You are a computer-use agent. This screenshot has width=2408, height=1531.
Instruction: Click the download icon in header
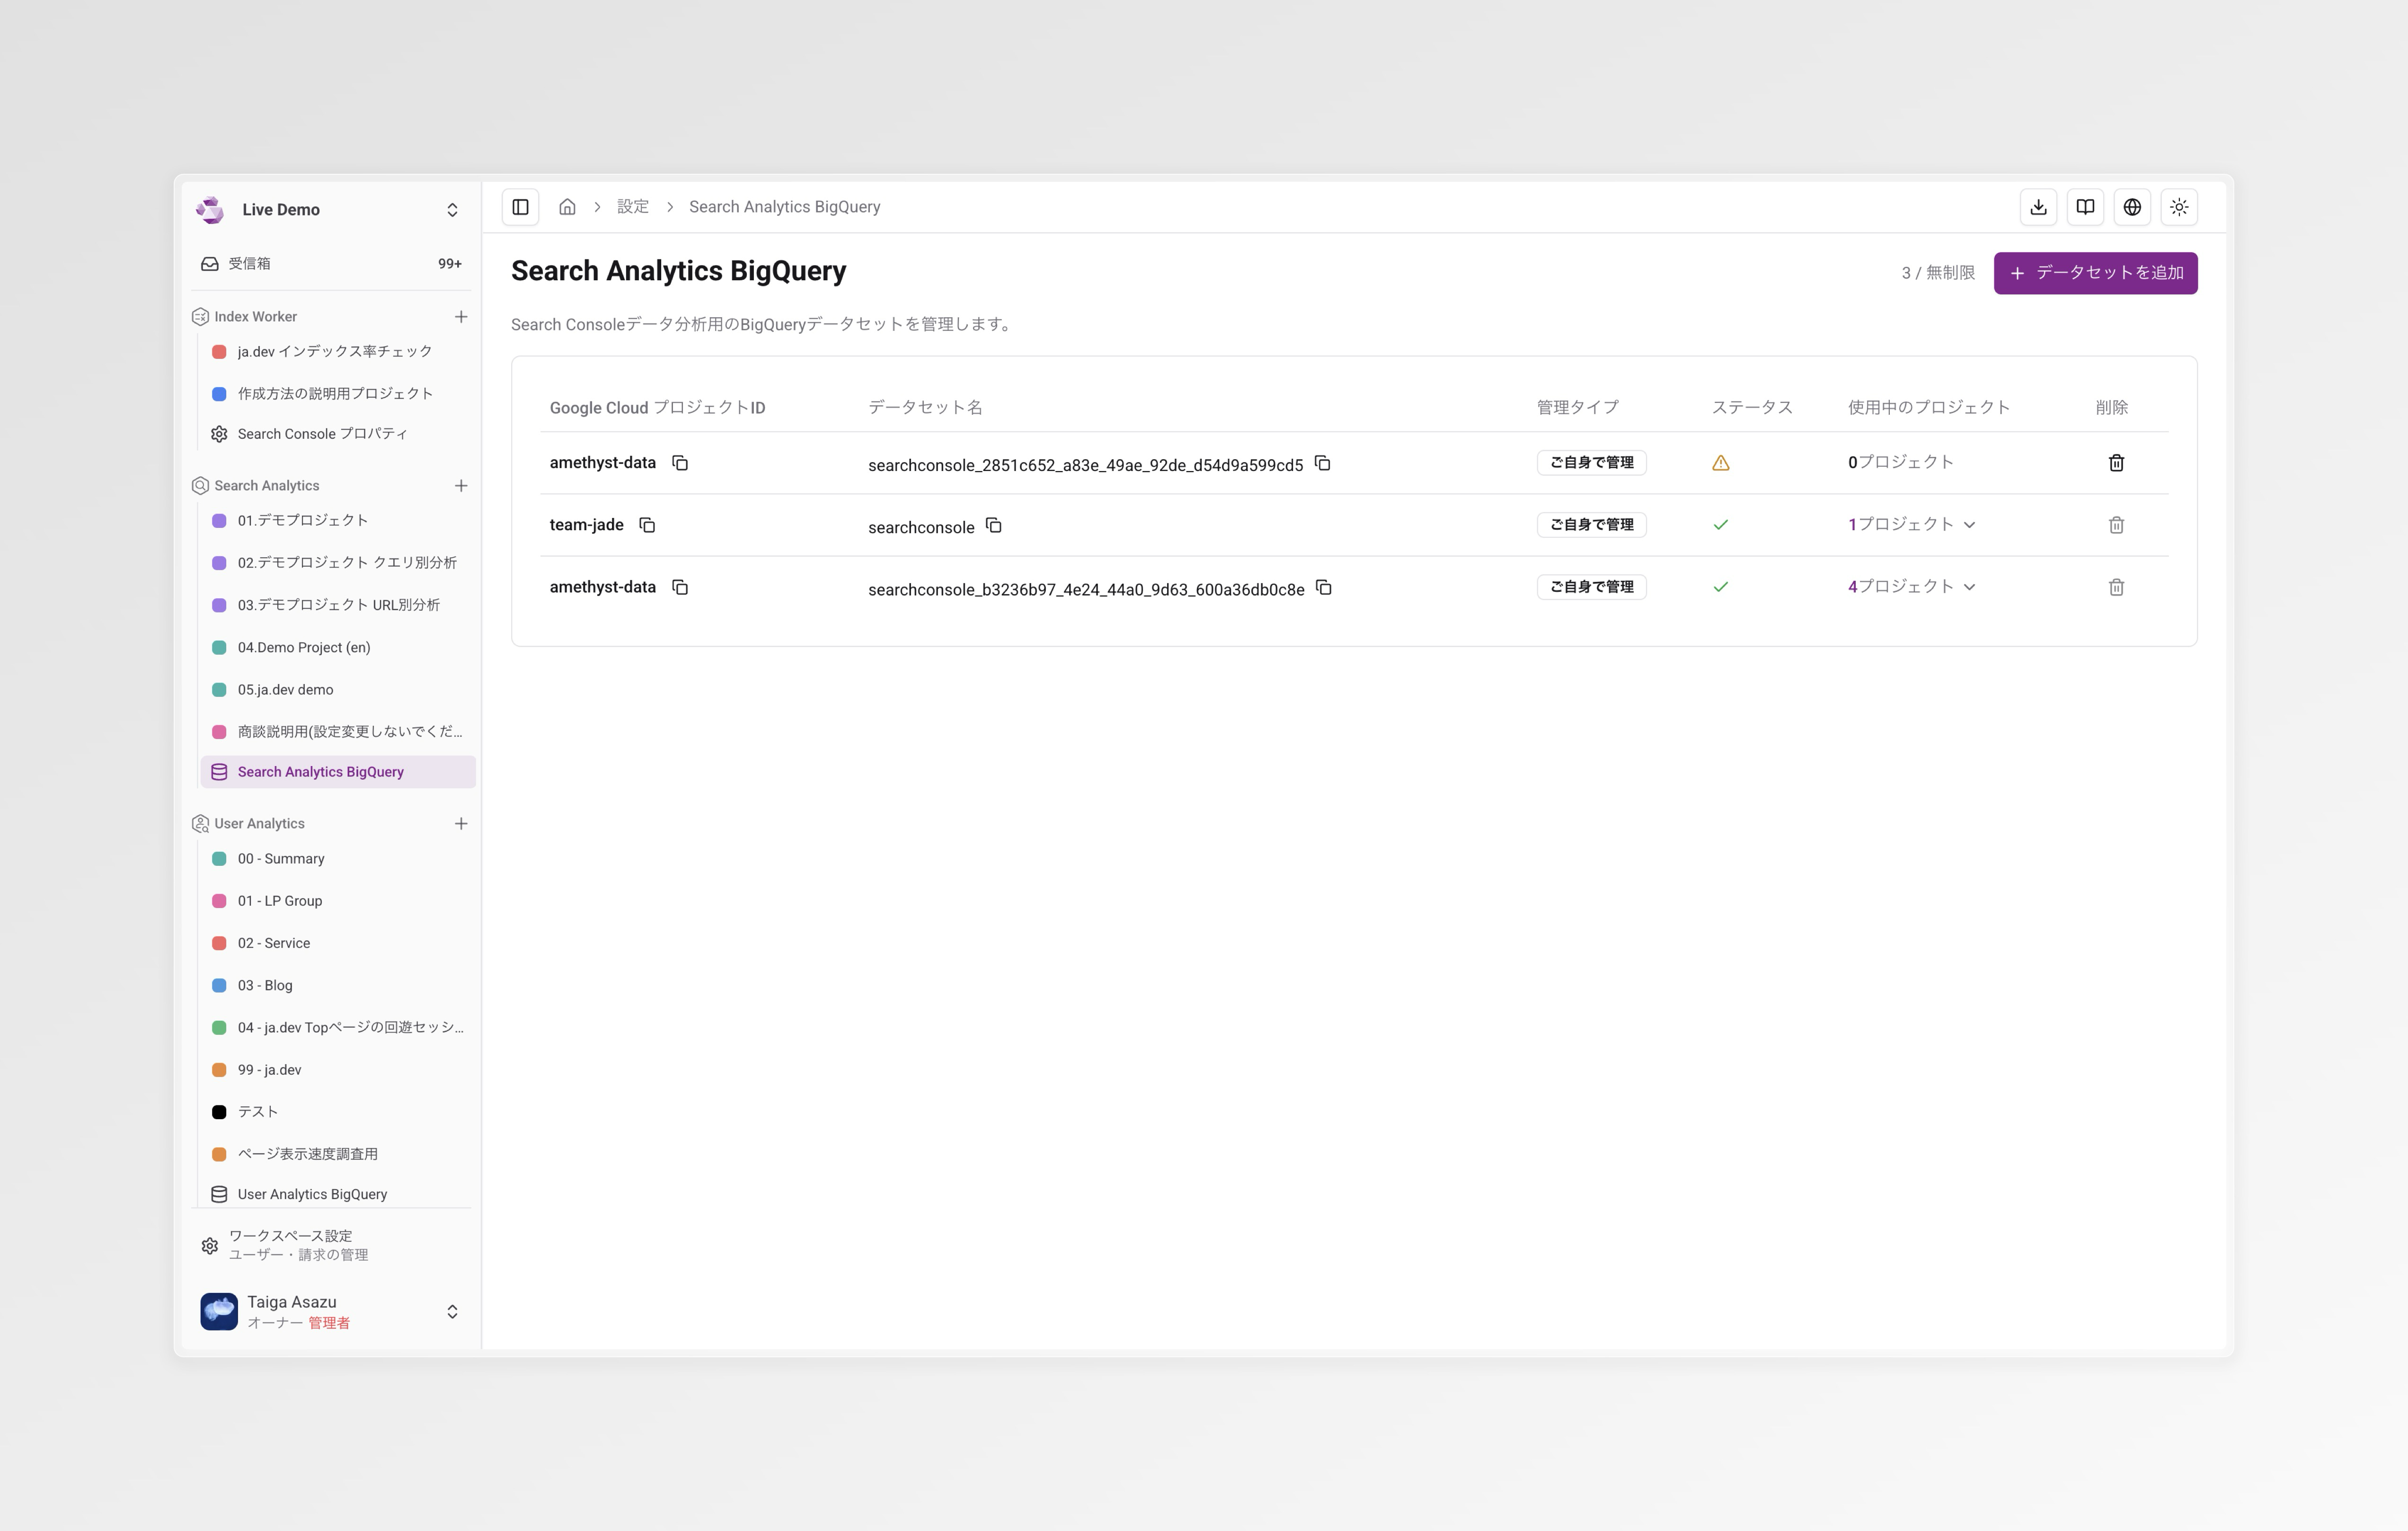(2038, 207)
